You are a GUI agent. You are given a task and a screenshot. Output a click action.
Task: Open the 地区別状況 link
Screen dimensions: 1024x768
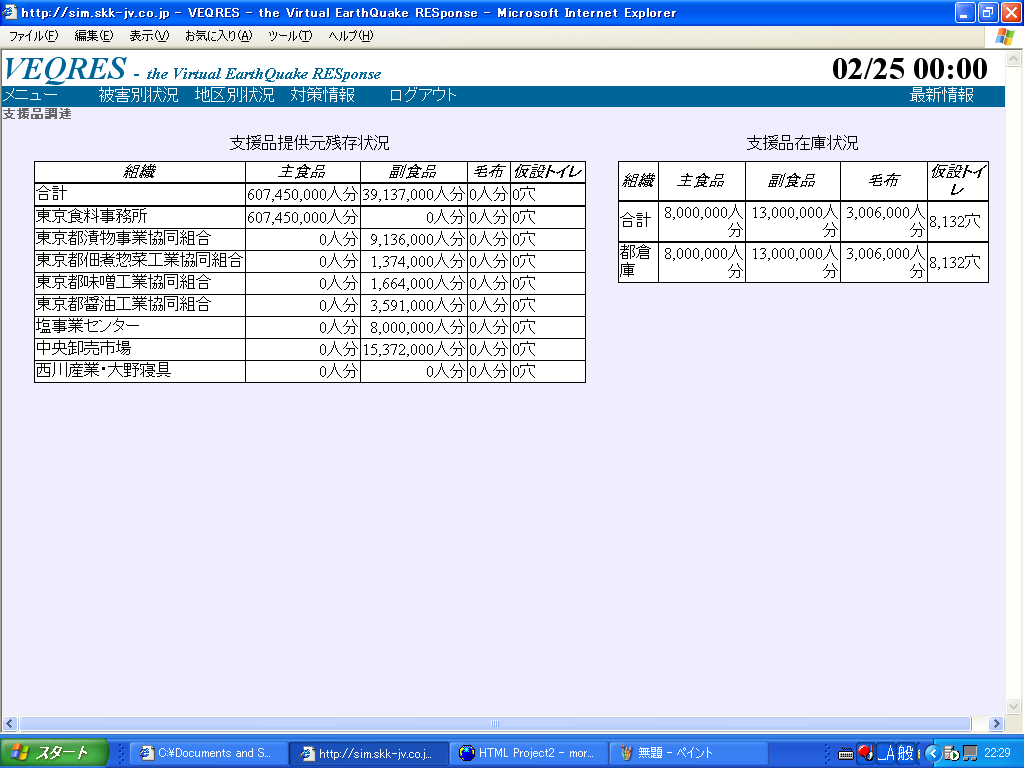[x=234, y=96]
